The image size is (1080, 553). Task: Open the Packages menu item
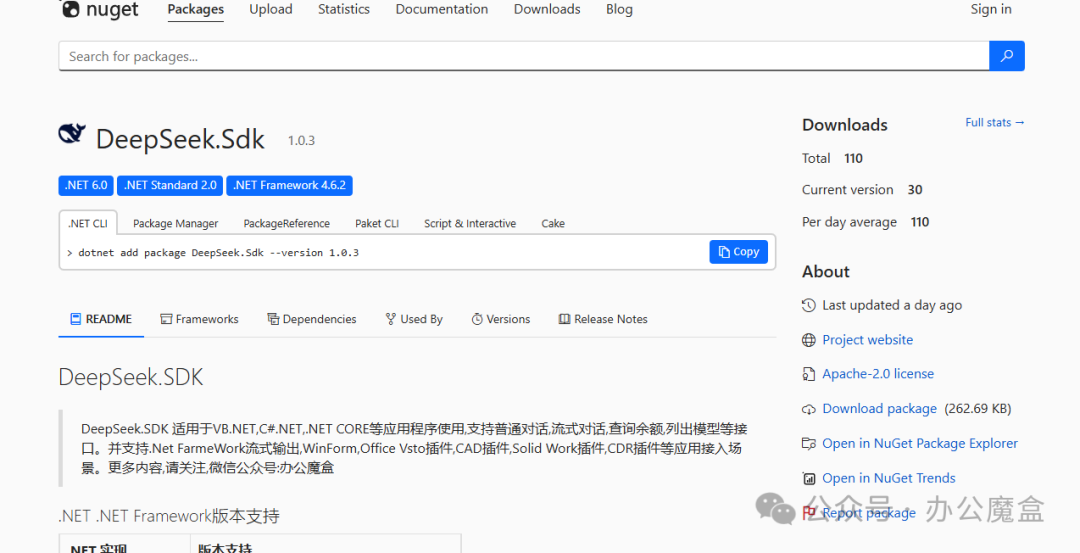[x=196, y=9]
